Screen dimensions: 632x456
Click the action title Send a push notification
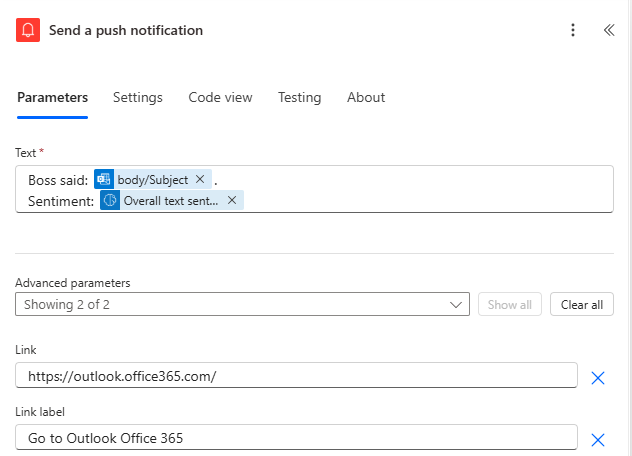pos(126,30)
